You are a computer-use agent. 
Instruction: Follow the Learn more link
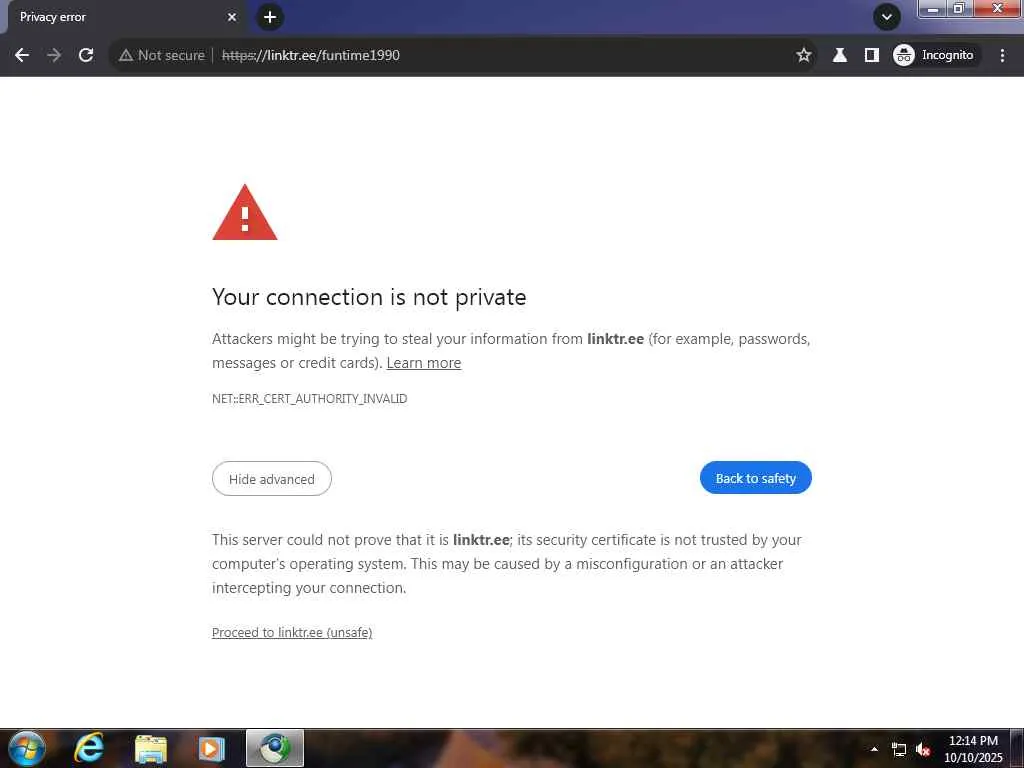424,363
